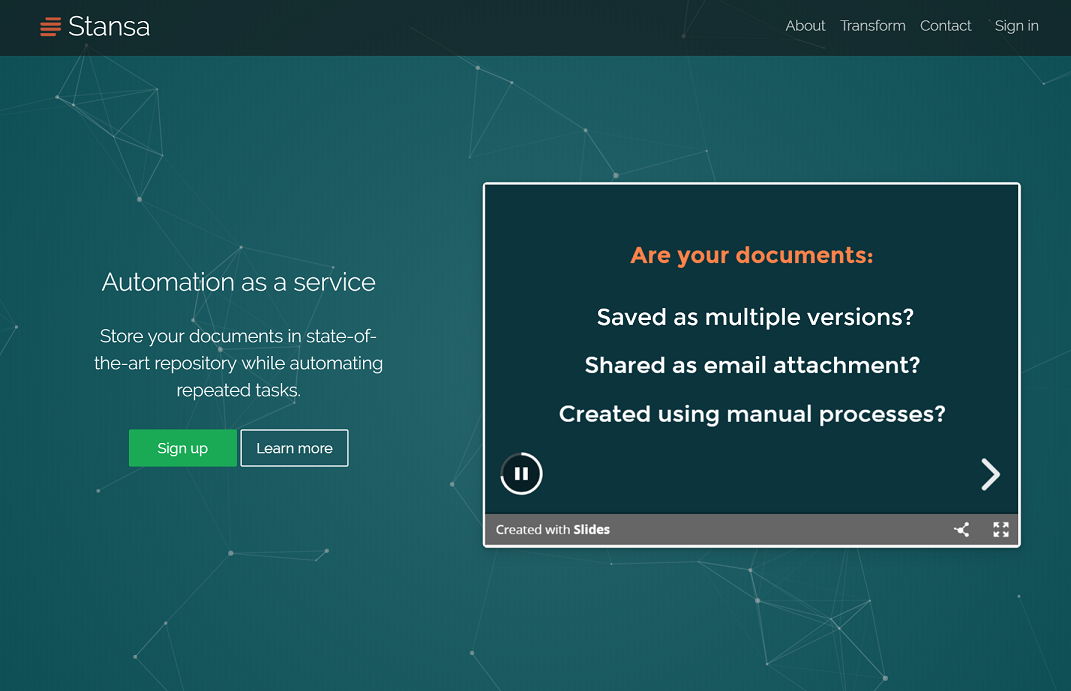Advance to the next slide arrow
The width and height of the screenshot is (1071, 691).
[989, 474]
